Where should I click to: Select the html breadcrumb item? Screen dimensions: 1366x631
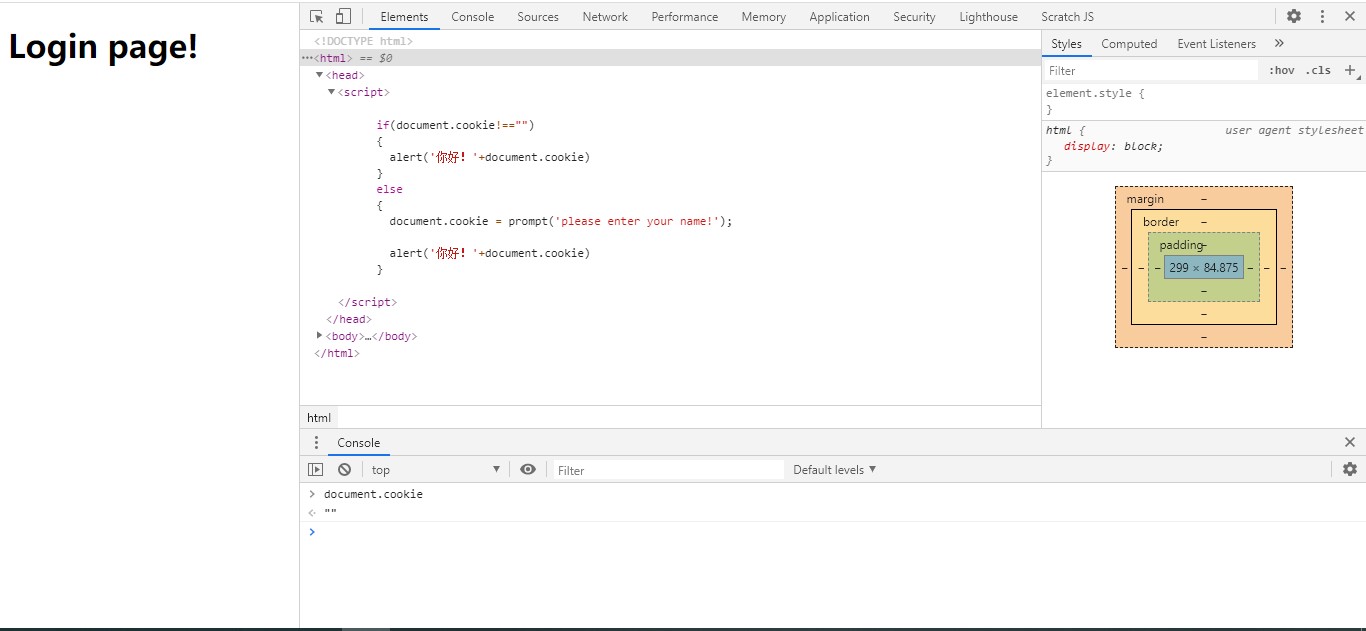pyautogui.click(x=319, y=418)
